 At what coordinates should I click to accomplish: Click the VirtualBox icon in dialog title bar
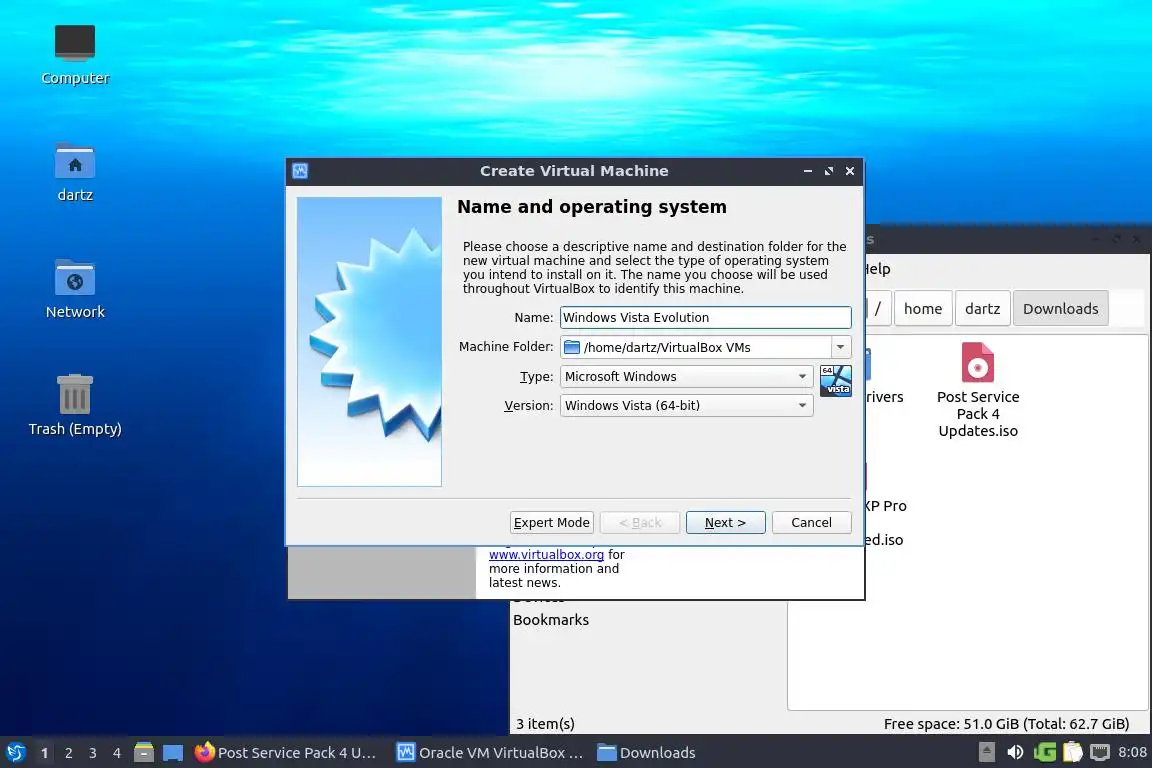coord(300,171)
